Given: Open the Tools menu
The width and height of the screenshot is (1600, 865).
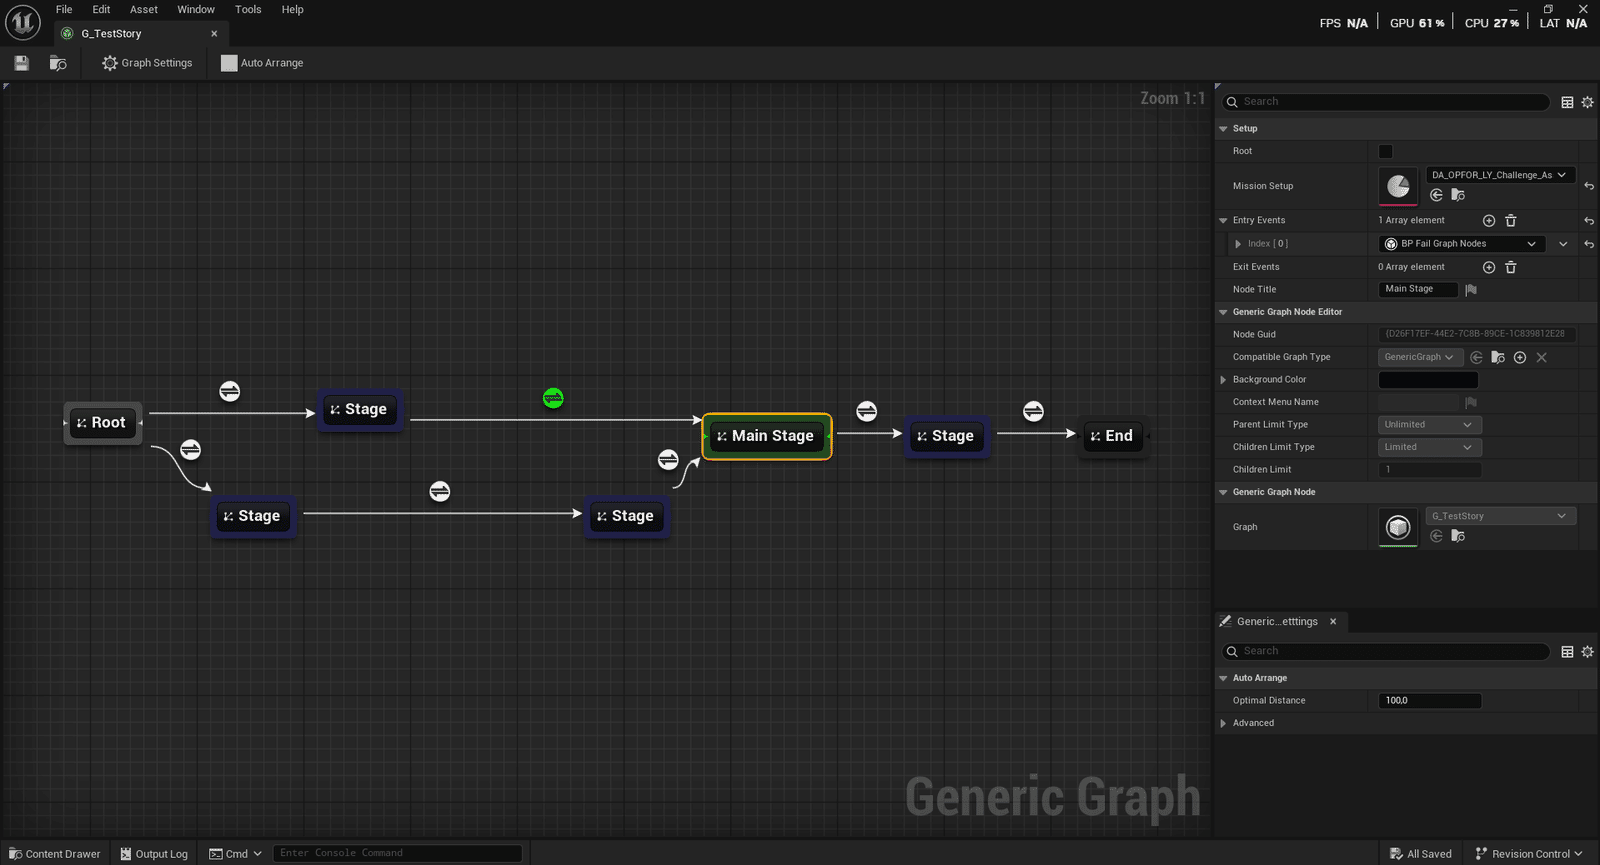Looking at the screenshot, I should coord(248,9).
